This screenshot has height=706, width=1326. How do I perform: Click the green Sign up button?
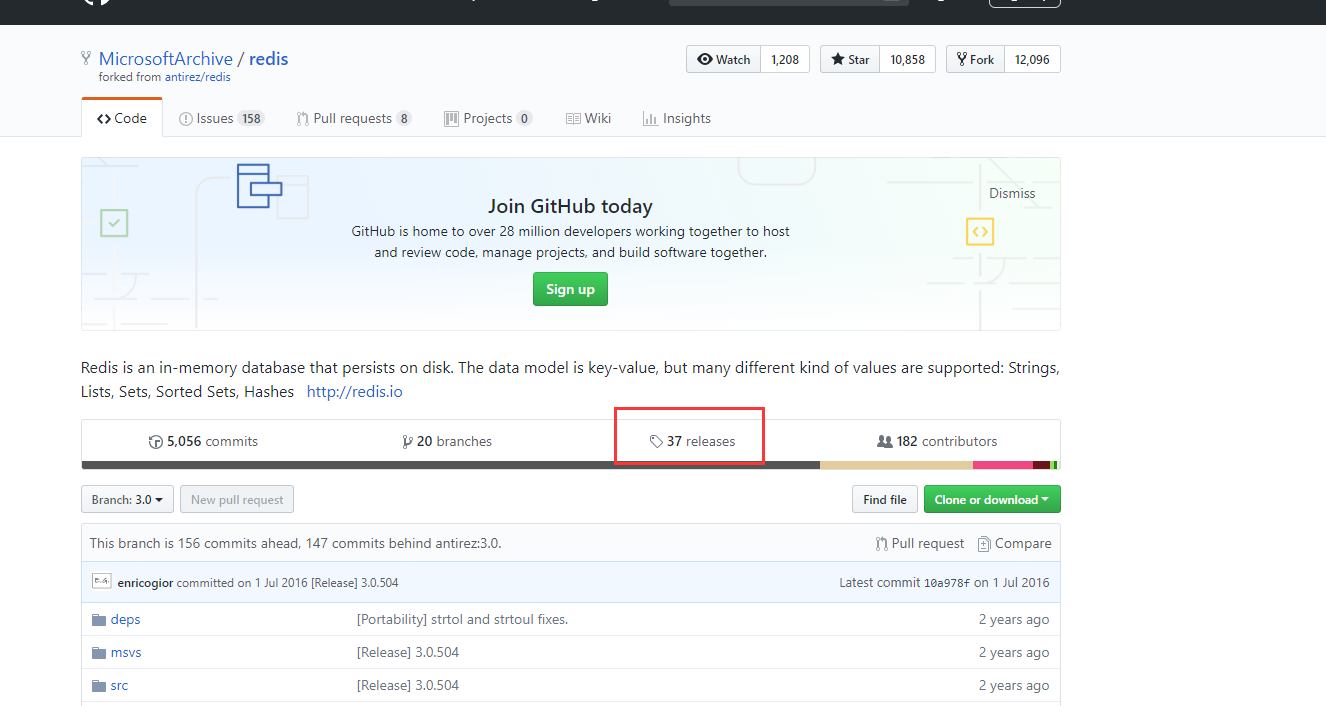570,289
